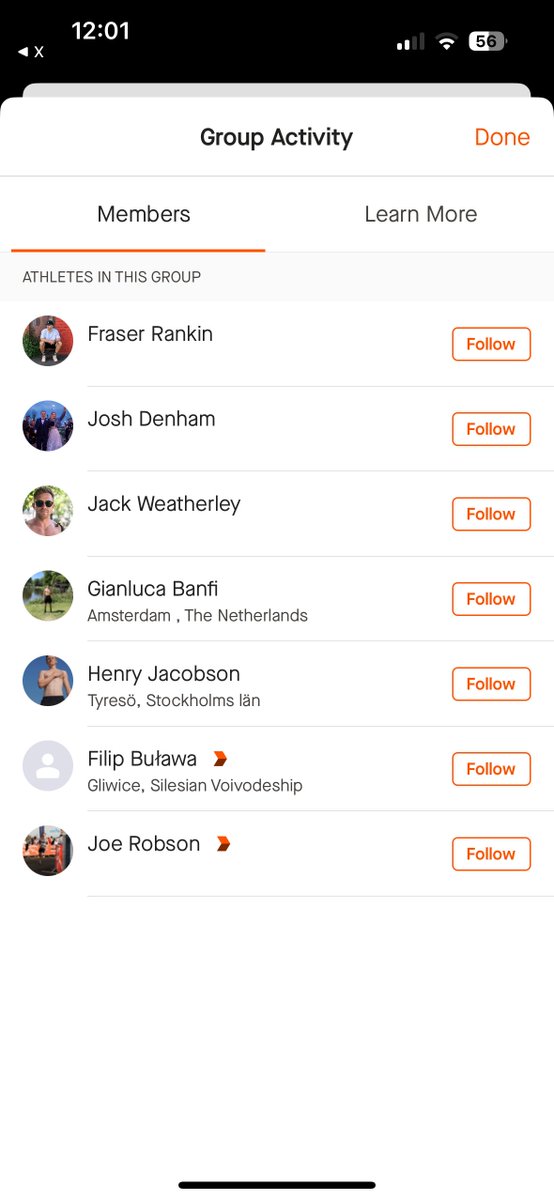
Task: Select the Members tab
Action: 143,214
